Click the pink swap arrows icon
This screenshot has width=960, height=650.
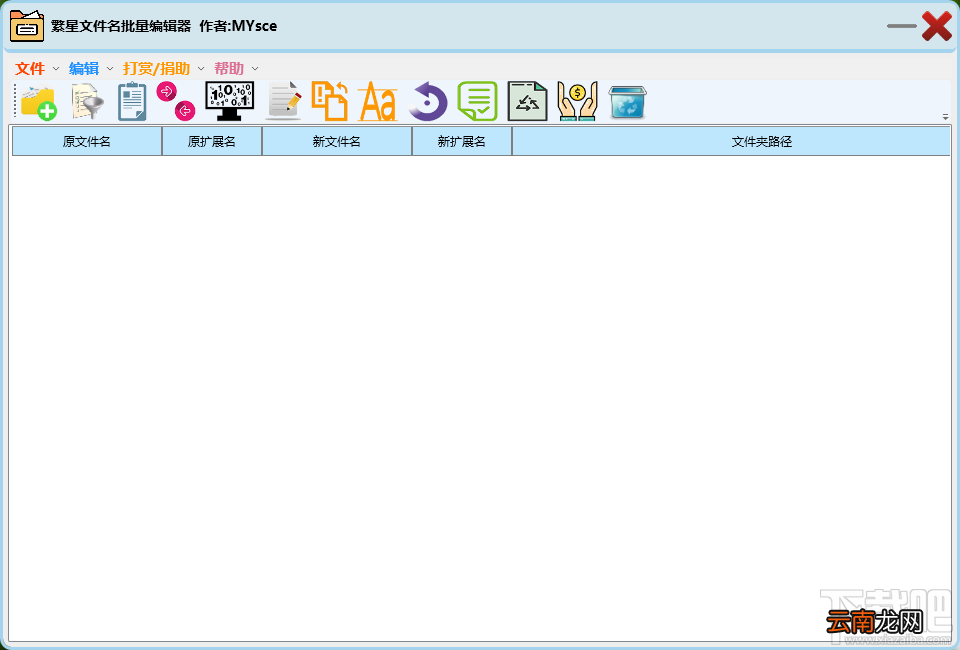[176, 101]
